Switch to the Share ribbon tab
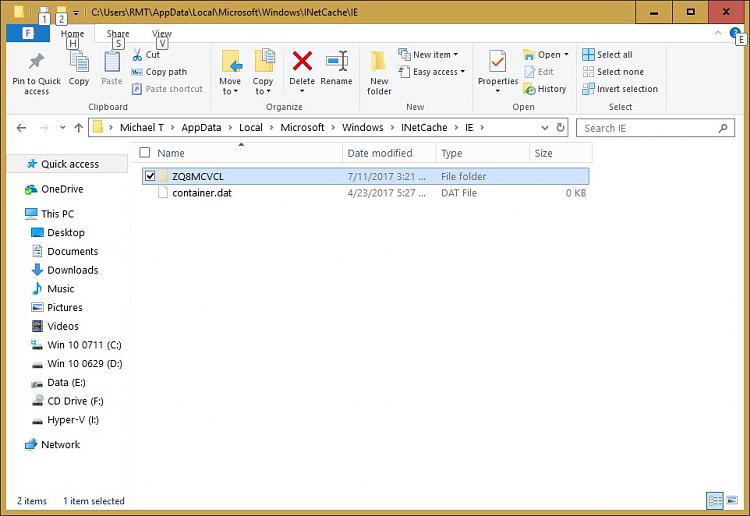The height and width of the screenshot is (516, 750). click(x=118, y=33)
